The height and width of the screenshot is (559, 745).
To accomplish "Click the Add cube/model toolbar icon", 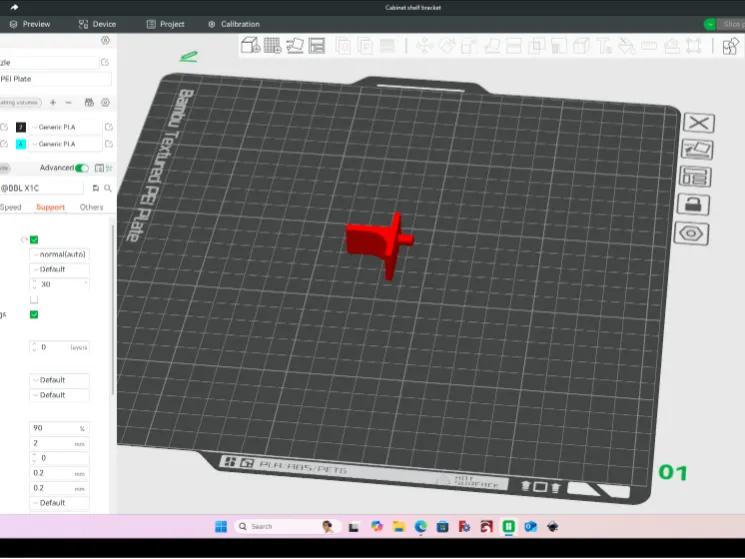I will 250,46.
